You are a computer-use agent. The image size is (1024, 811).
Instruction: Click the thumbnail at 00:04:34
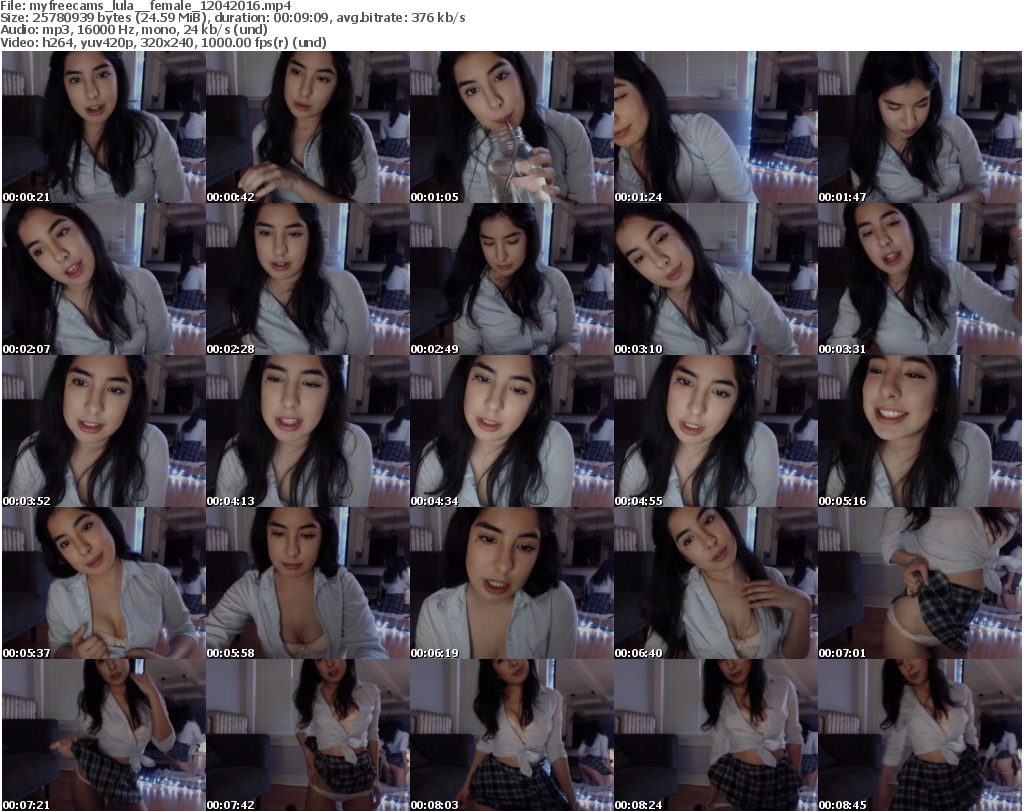pos(511,431)
